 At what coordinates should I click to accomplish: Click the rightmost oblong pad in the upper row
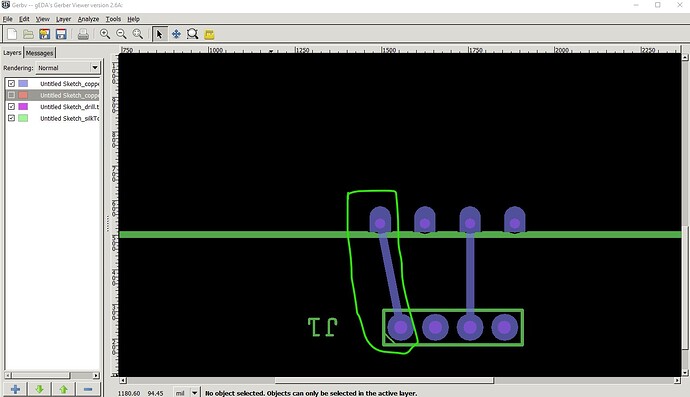pyautogui.click(x=514, y=220)
